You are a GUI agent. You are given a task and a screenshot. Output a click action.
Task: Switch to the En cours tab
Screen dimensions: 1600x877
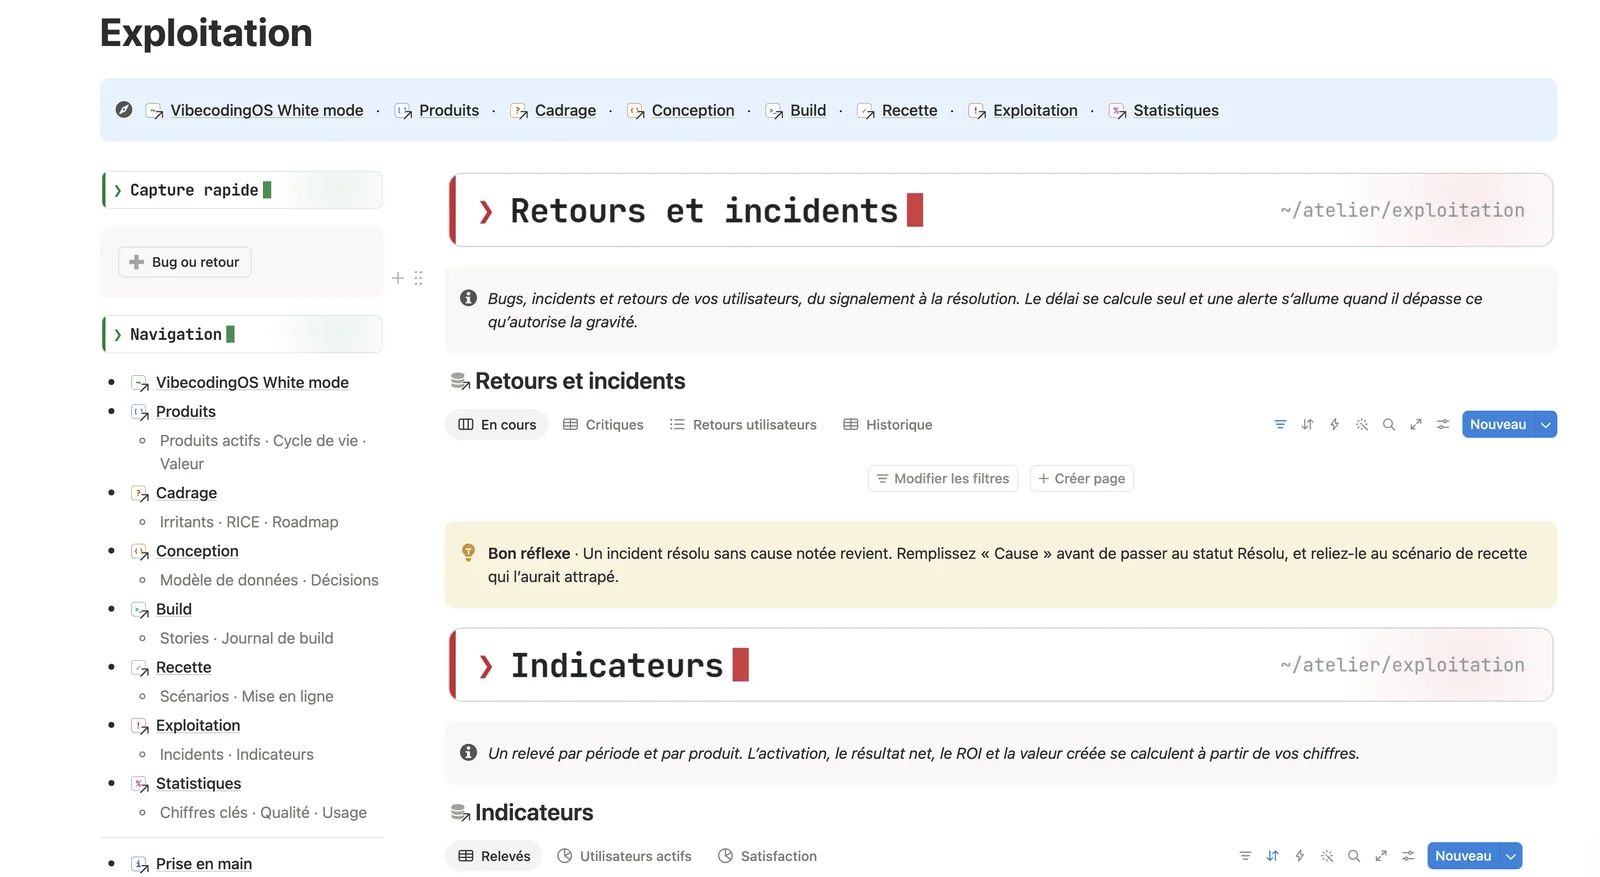tap(497, 425)
